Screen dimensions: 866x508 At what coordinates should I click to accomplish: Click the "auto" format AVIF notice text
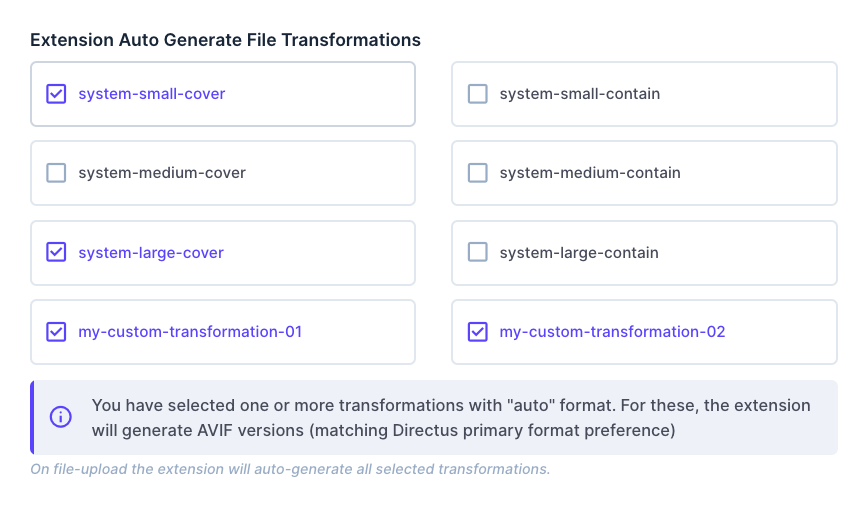[x=450, y=418]
